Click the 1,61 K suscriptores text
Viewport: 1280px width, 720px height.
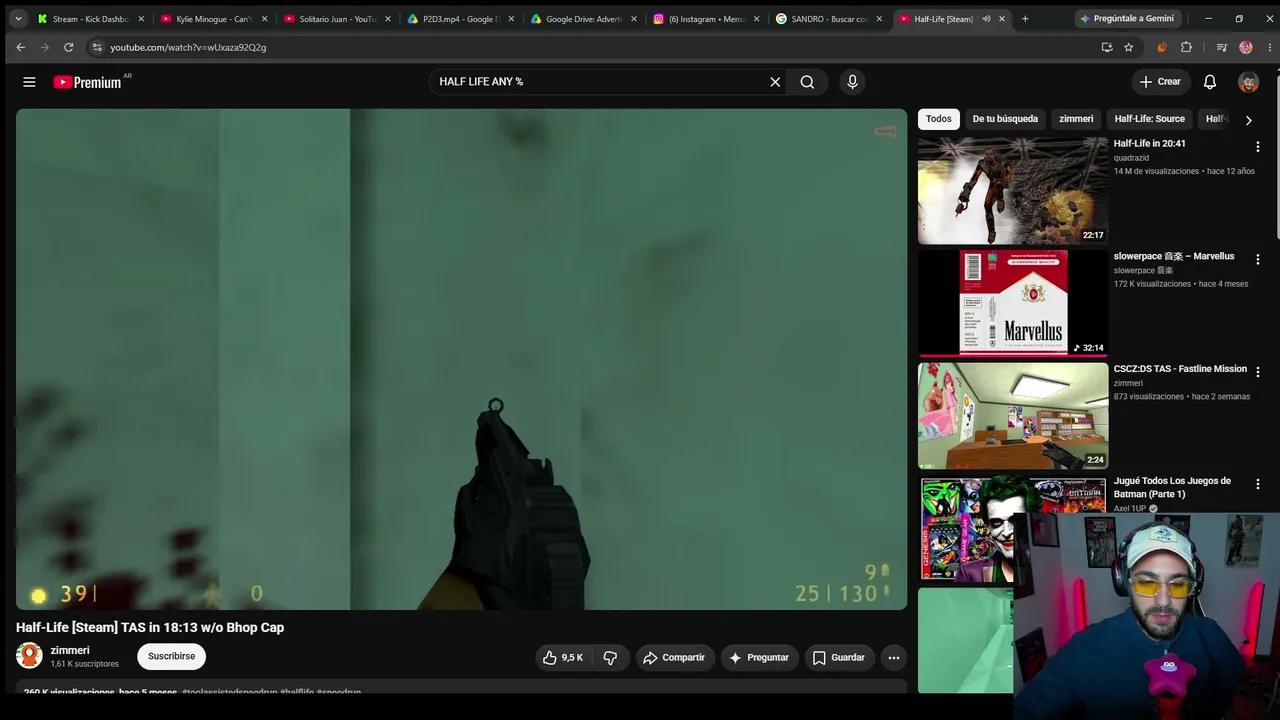click(x=85, y=664)
